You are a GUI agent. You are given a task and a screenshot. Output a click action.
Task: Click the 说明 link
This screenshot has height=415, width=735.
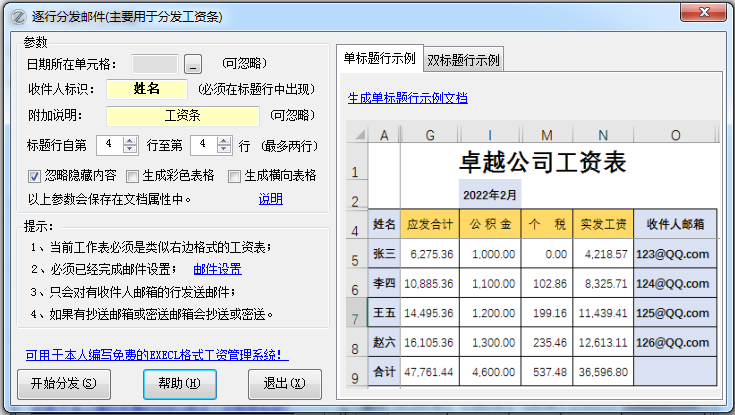[x=271, y=199]
